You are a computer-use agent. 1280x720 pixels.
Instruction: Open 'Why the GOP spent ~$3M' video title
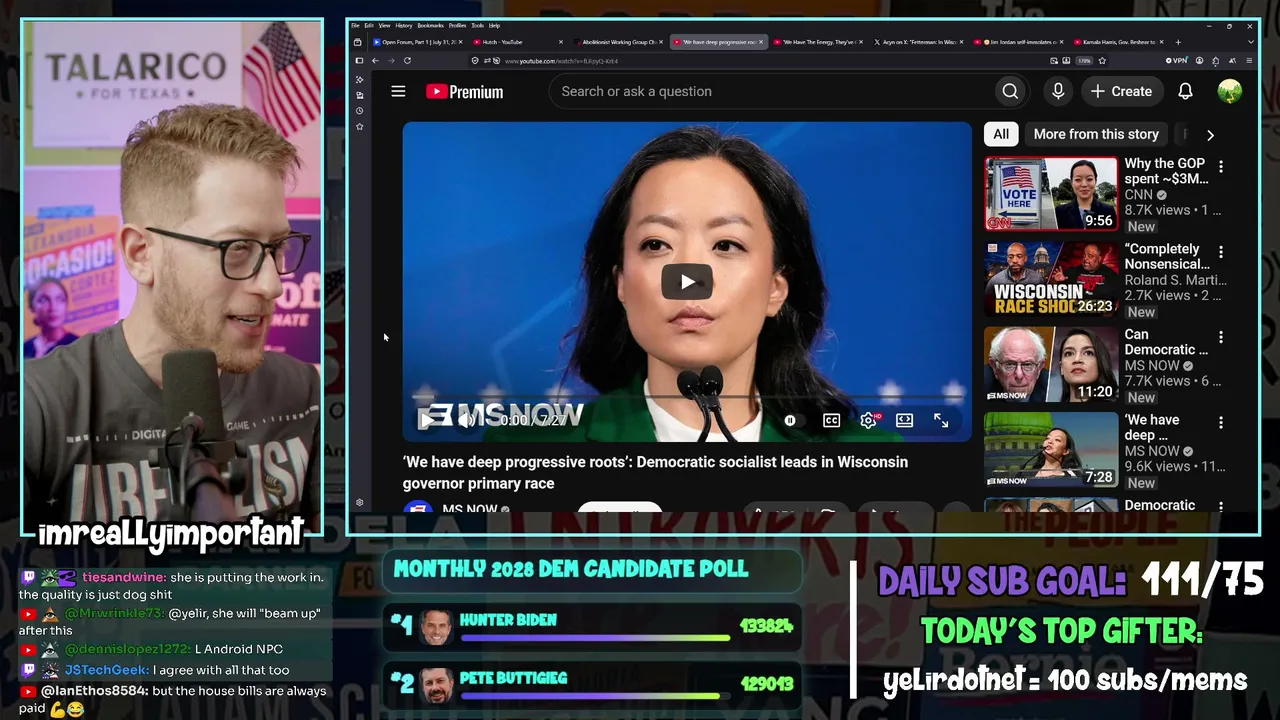[1166, 171]
